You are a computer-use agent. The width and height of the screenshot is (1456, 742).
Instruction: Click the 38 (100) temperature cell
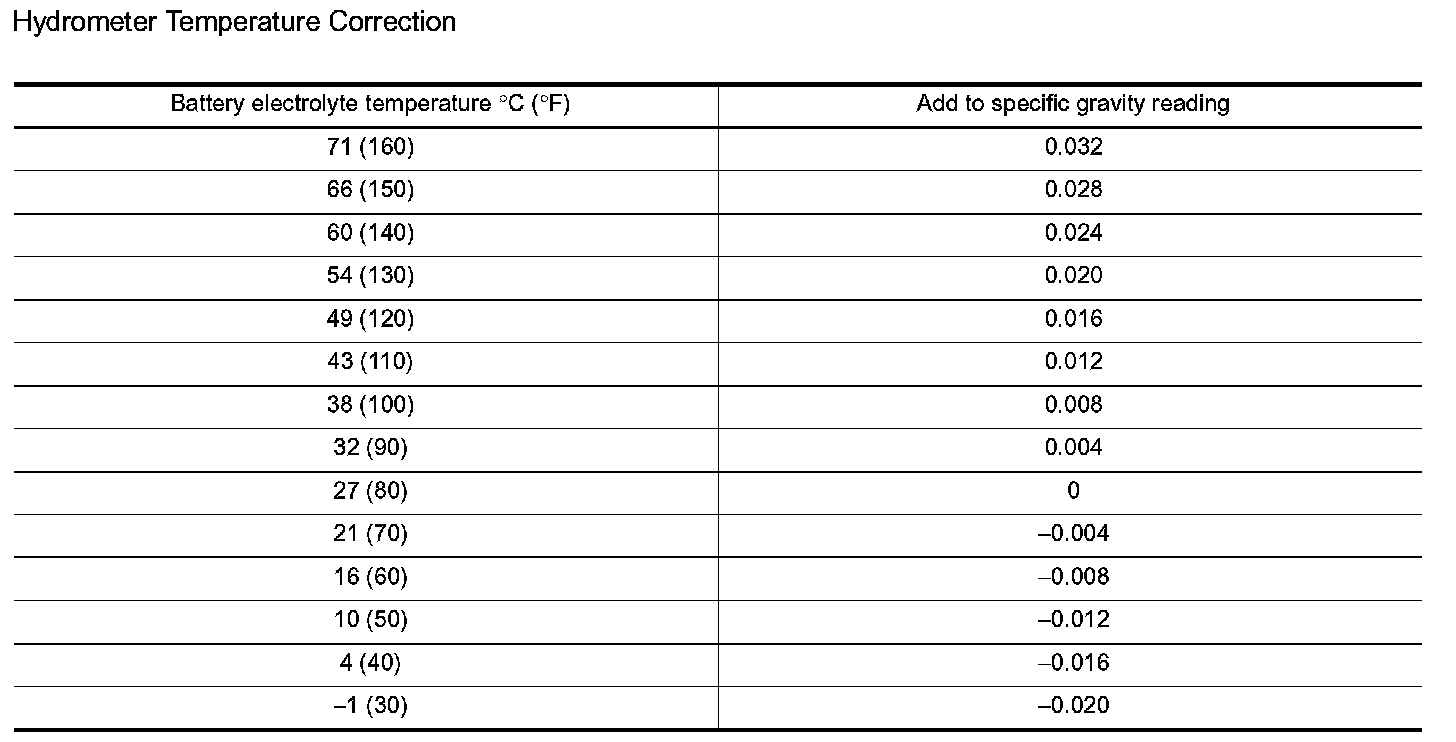coord(370,405)
